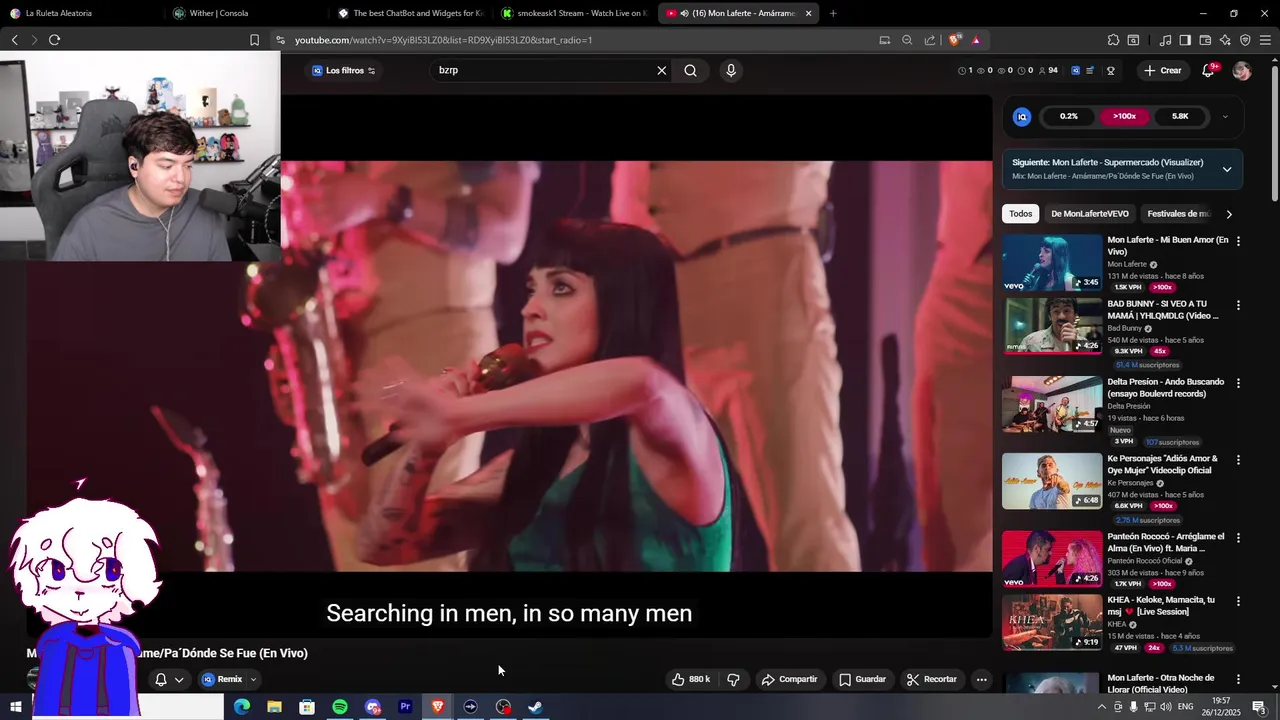Open Panteón Rococó Arréglame el Alma thumbnail
Viewport: 1280px width, 720px height.
(x=1052, y=558)
